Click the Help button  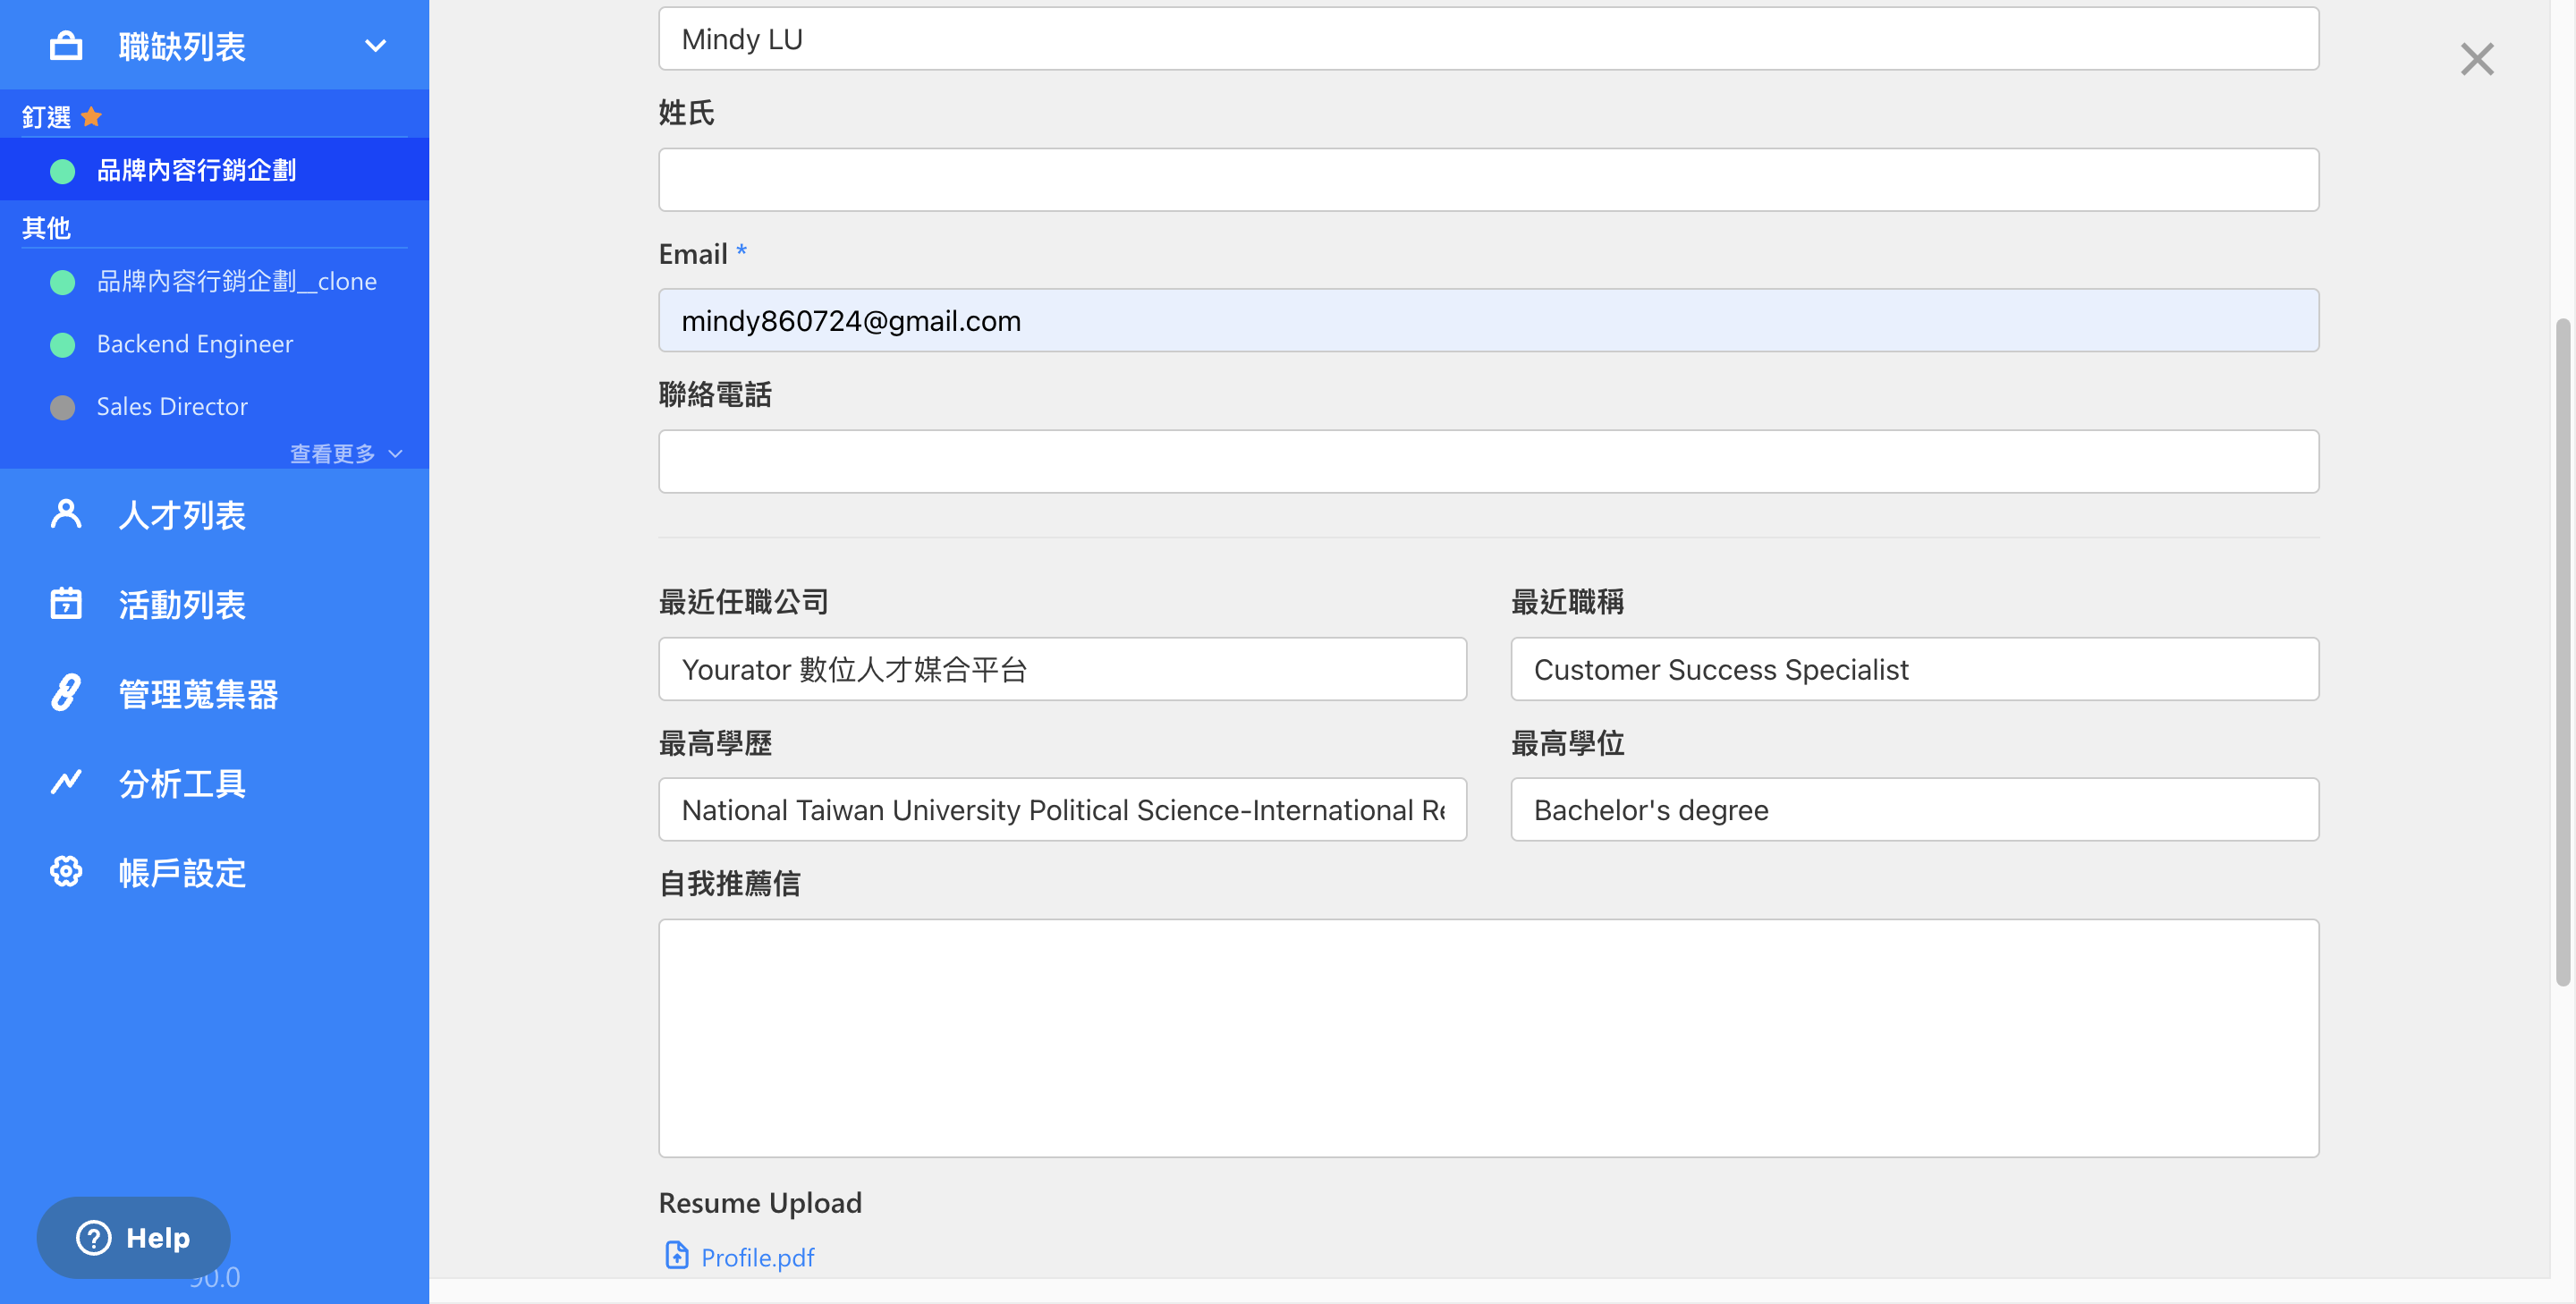pyautogui.click(x=134, y=1237)
